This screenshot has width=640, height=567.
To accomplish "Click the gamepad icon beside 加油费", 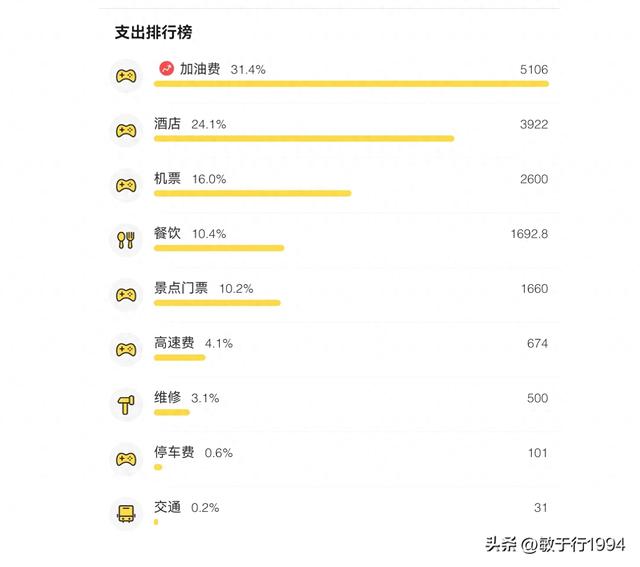I will 126,76.
